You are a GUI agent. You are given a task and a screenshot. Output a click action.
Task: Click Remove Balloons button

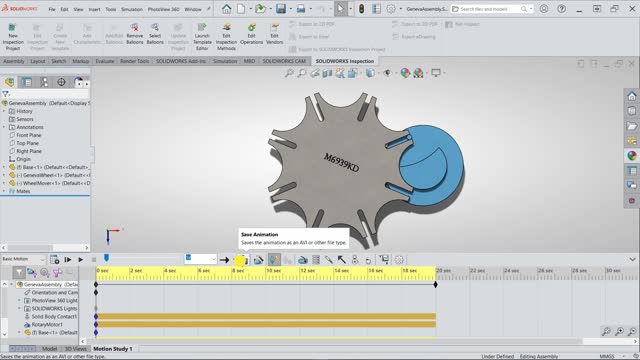pyautogui.click(x=135, y=34)
